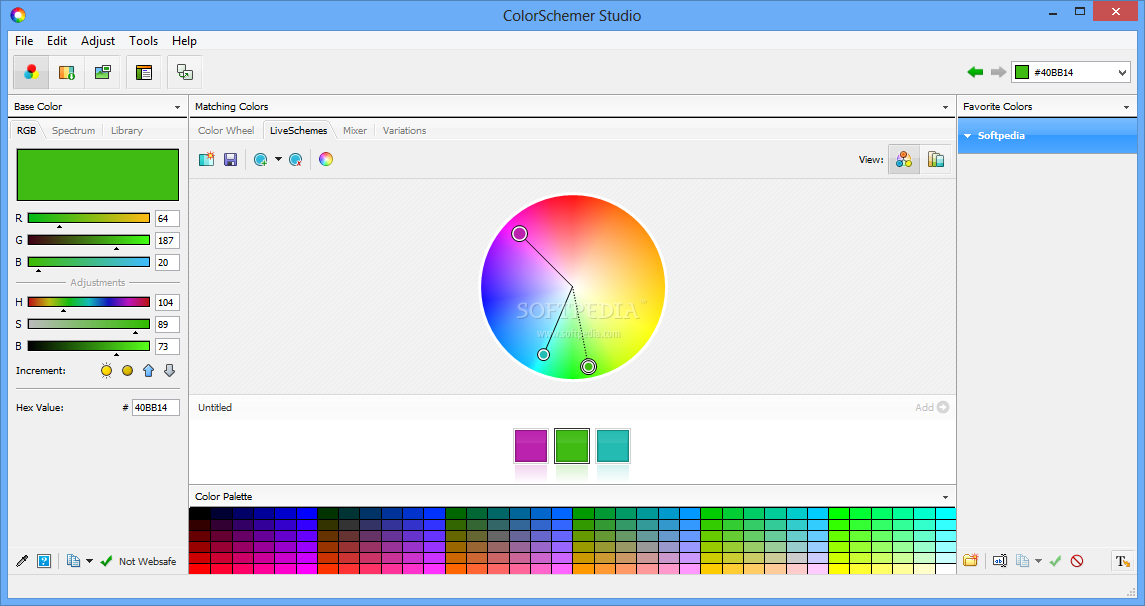Image resolution: width=1145 pixels, height=606 pixels.
Task: Click the Untitled scheme name
Action: (215, 407)
